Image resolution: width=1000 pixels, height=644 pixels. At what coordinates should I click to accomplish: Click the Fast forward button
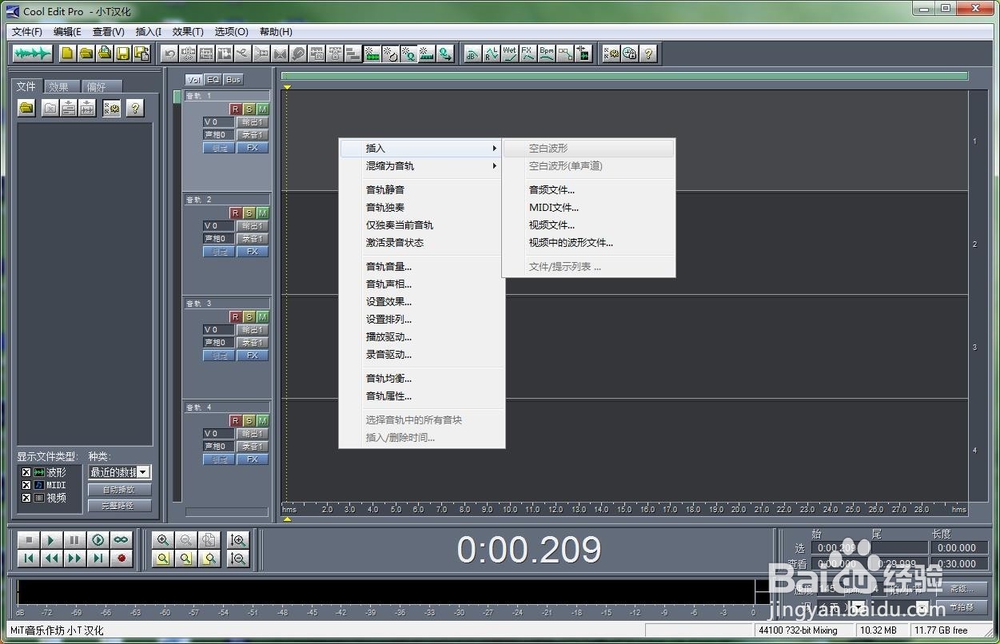[74, 559]
